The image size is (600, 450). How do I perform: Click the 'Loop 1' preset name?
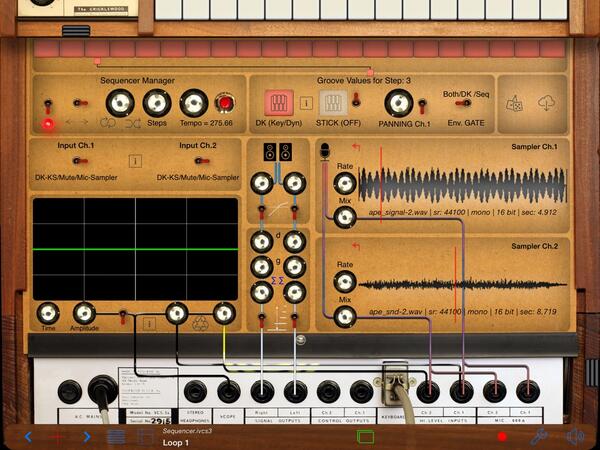176,443
